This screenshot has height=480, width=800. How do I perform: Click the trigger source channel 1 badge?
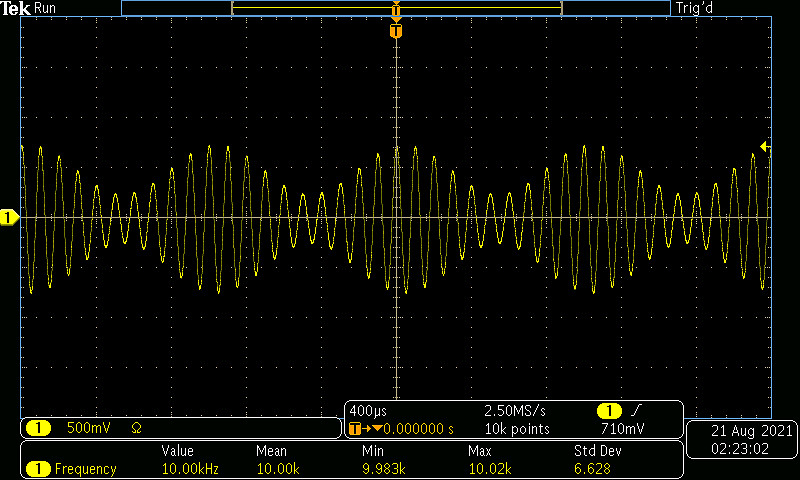(609, 411)
